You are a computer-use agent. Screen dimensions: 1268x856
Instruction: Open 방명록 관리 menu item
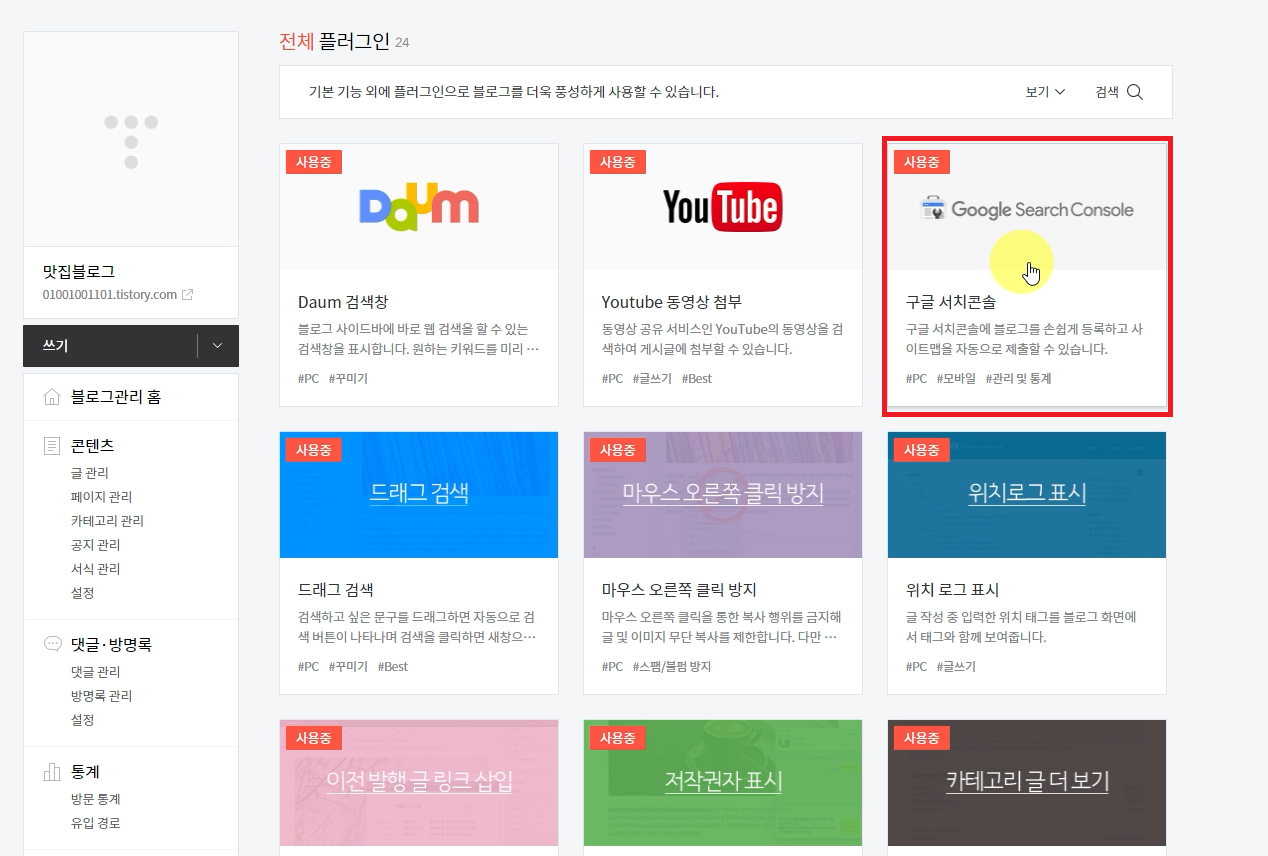click(102, 696)
